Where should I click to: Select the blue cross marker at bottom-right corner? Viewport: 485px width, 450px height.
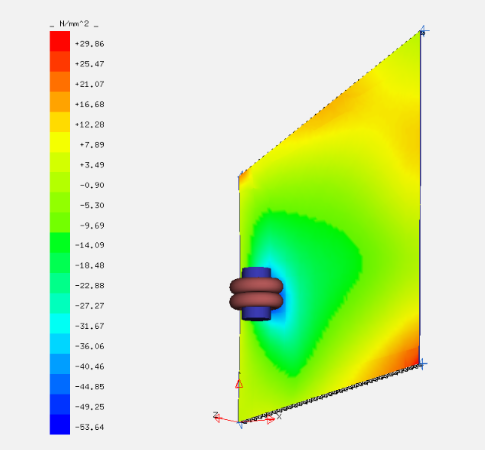pos(421,364)
